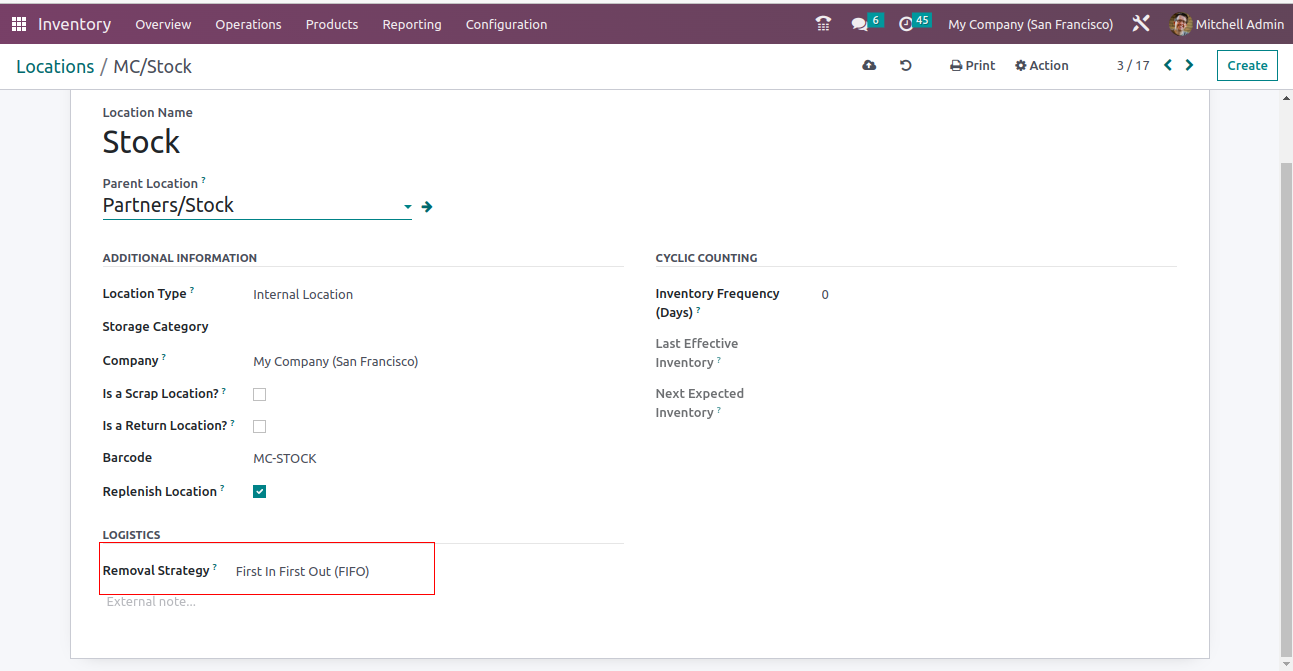The width and height of the screenshot is (1293, 671).
Task: Go to the previous record arrow
Action: (x=1167, y=66)
